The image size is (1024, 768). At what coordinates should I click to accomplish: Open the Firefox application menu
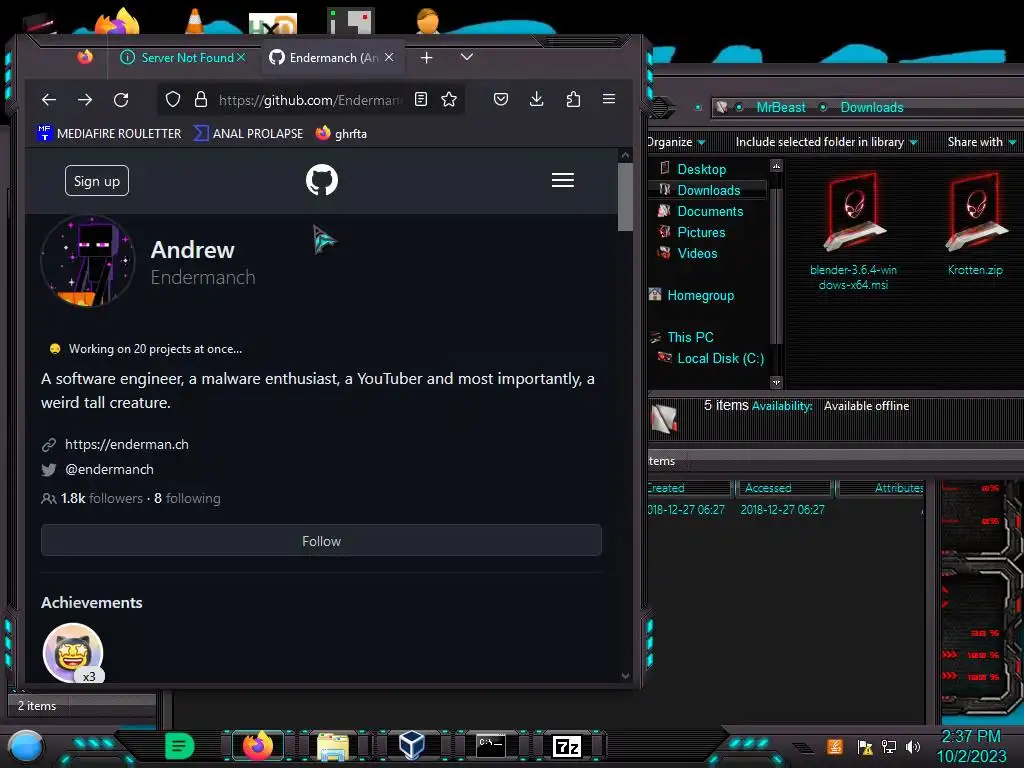tap(609, 99)
